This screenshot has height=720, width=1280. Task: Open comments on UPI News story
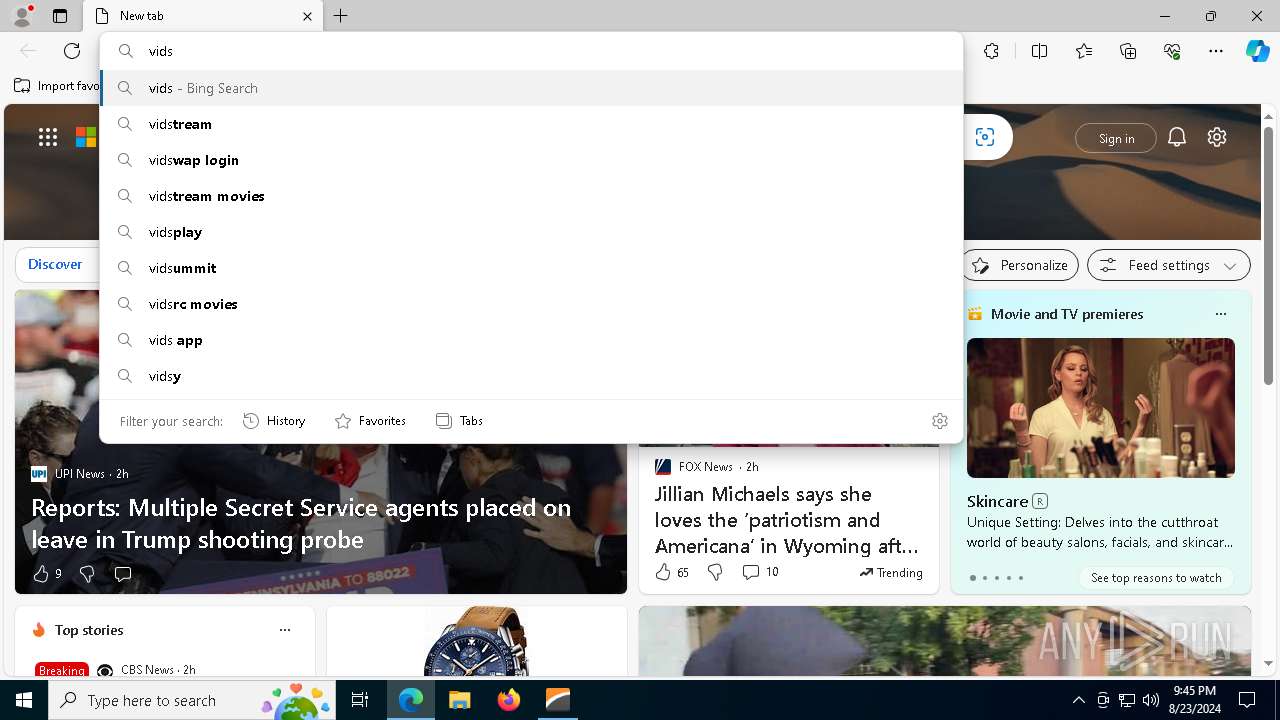click(123, 574)
